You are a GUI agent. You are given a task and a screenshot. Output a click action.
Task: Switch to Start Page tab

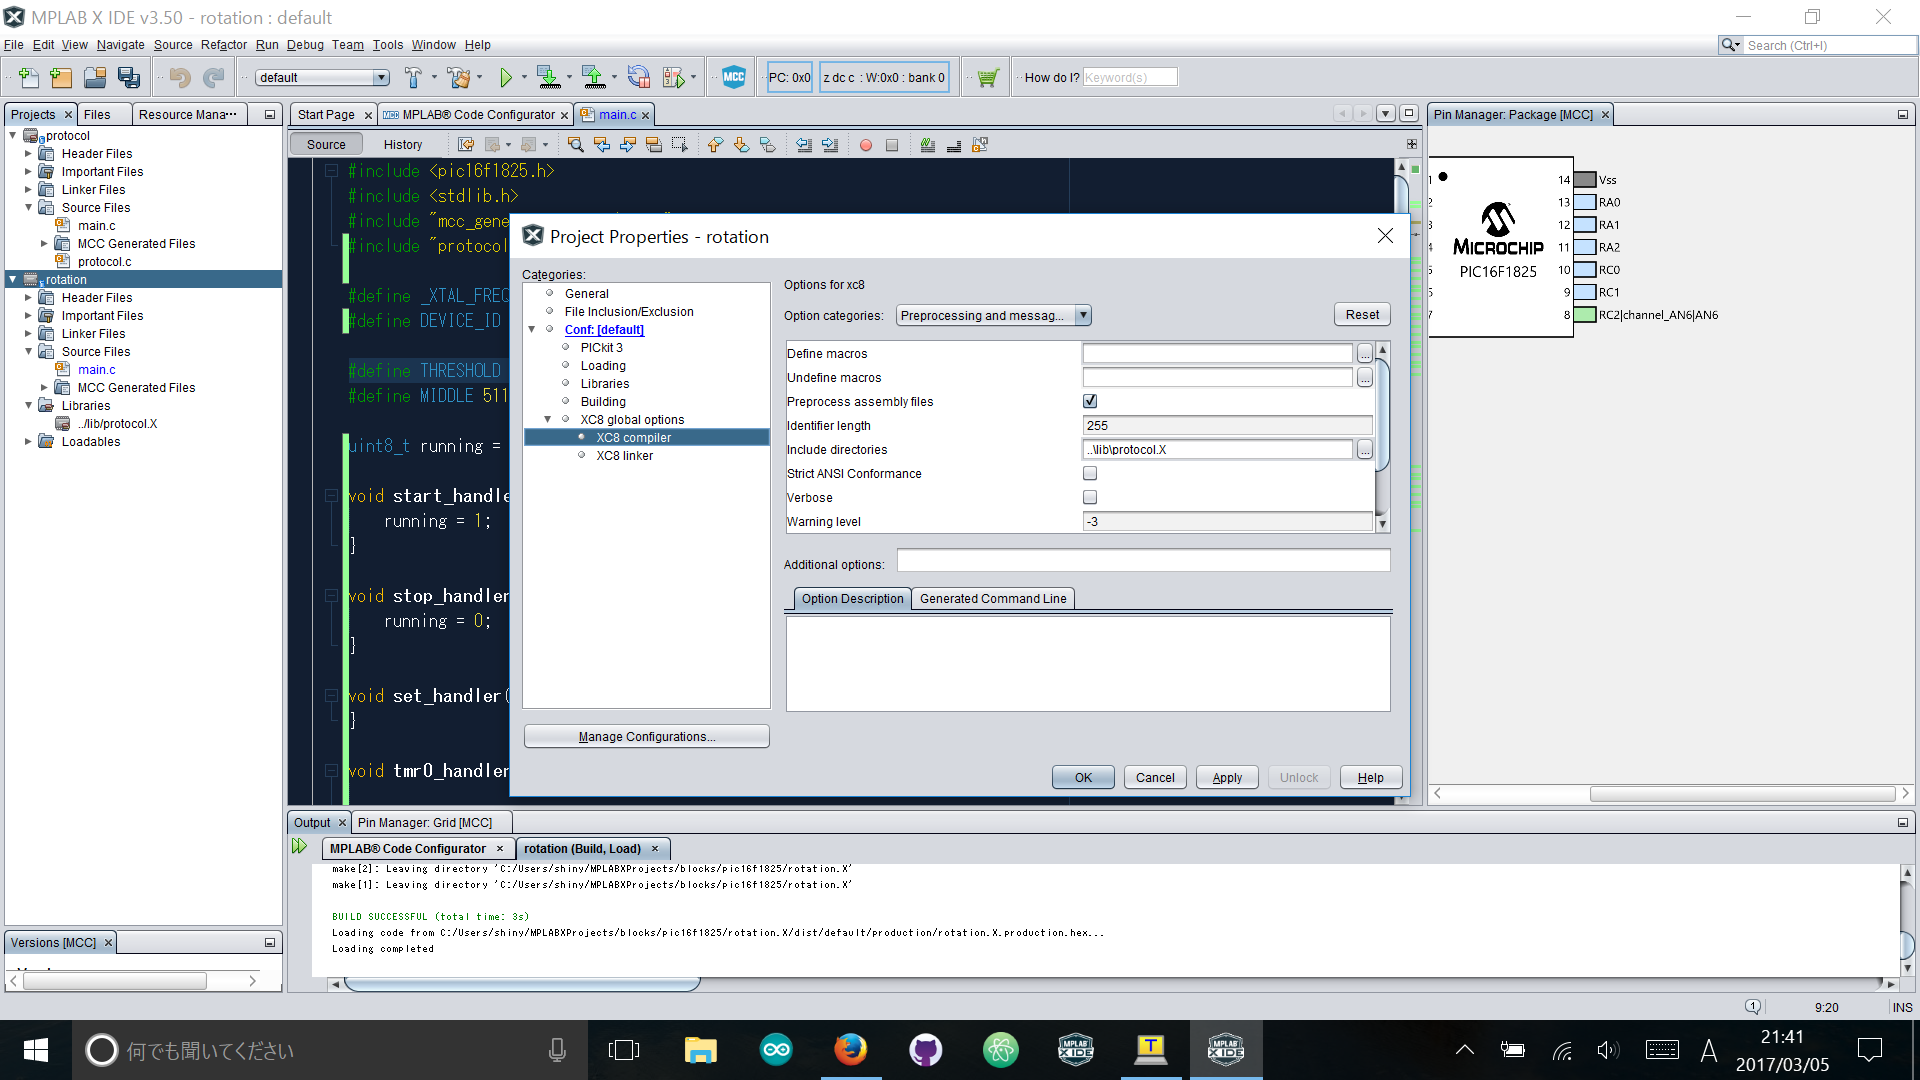click(326, 115)
